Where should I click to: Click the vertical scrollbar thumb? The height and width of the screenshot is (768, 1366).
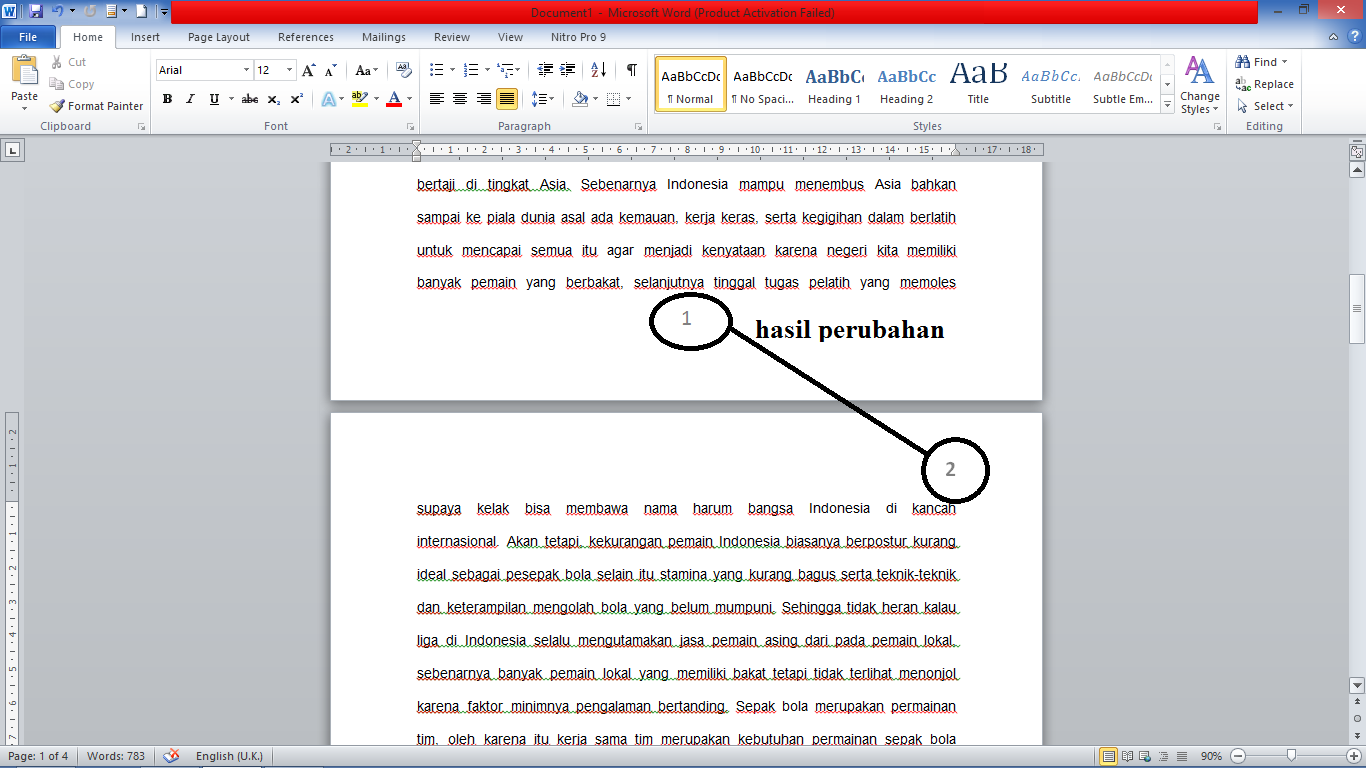tap(1357, 309)
